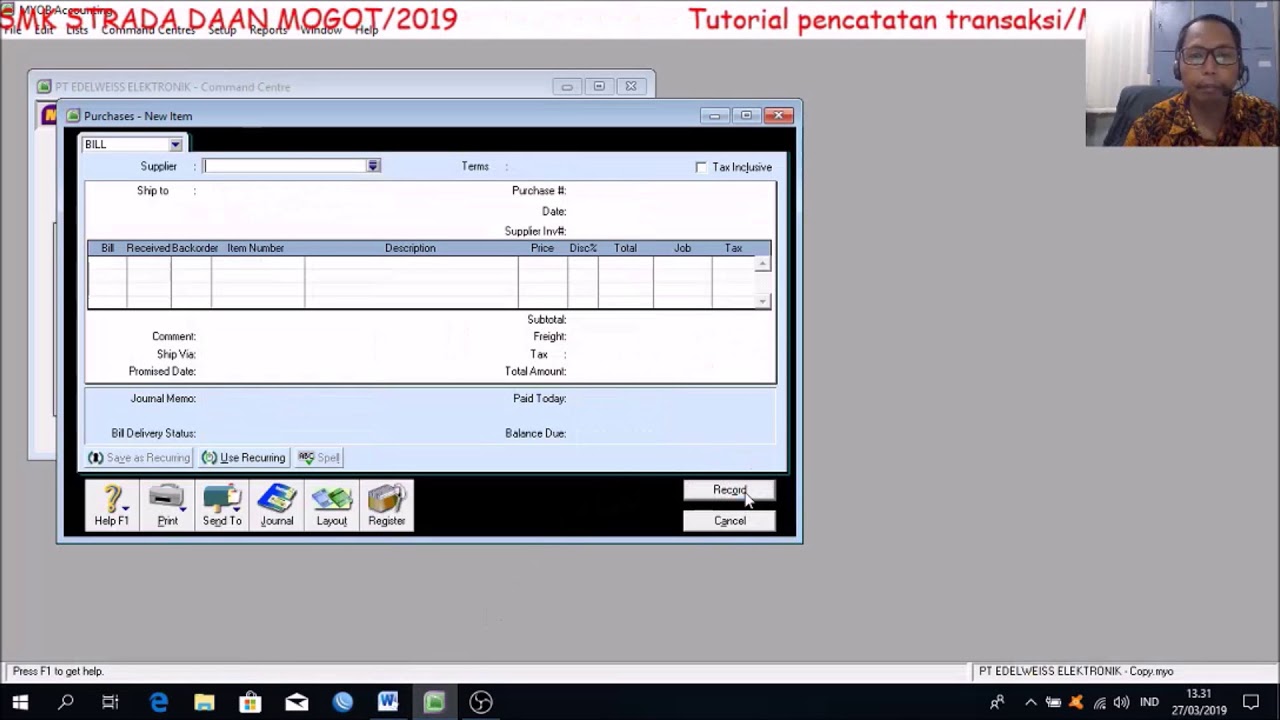The image size is (1280, 720).
Task: Open the Register icon button
Action: (x=387, y=505)
